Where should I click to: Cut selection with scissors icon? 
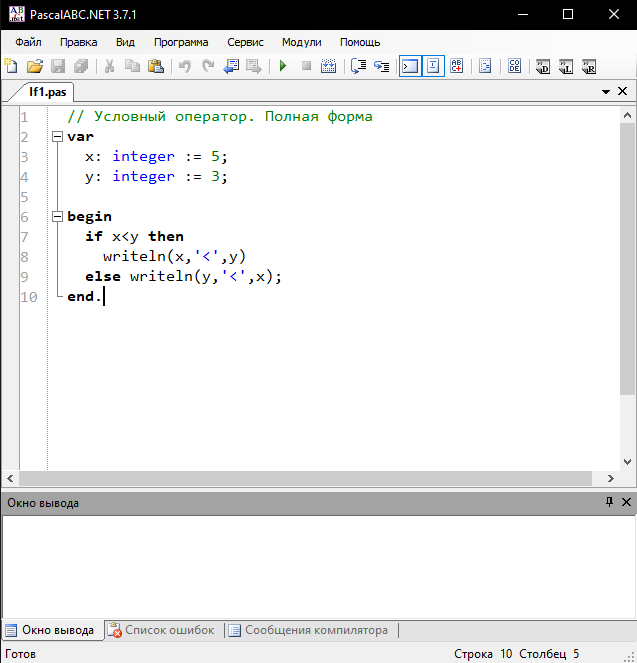109,66
